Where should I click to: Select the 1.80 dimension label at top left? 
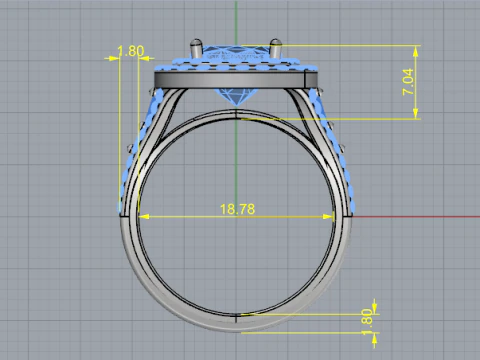[131, 51]
